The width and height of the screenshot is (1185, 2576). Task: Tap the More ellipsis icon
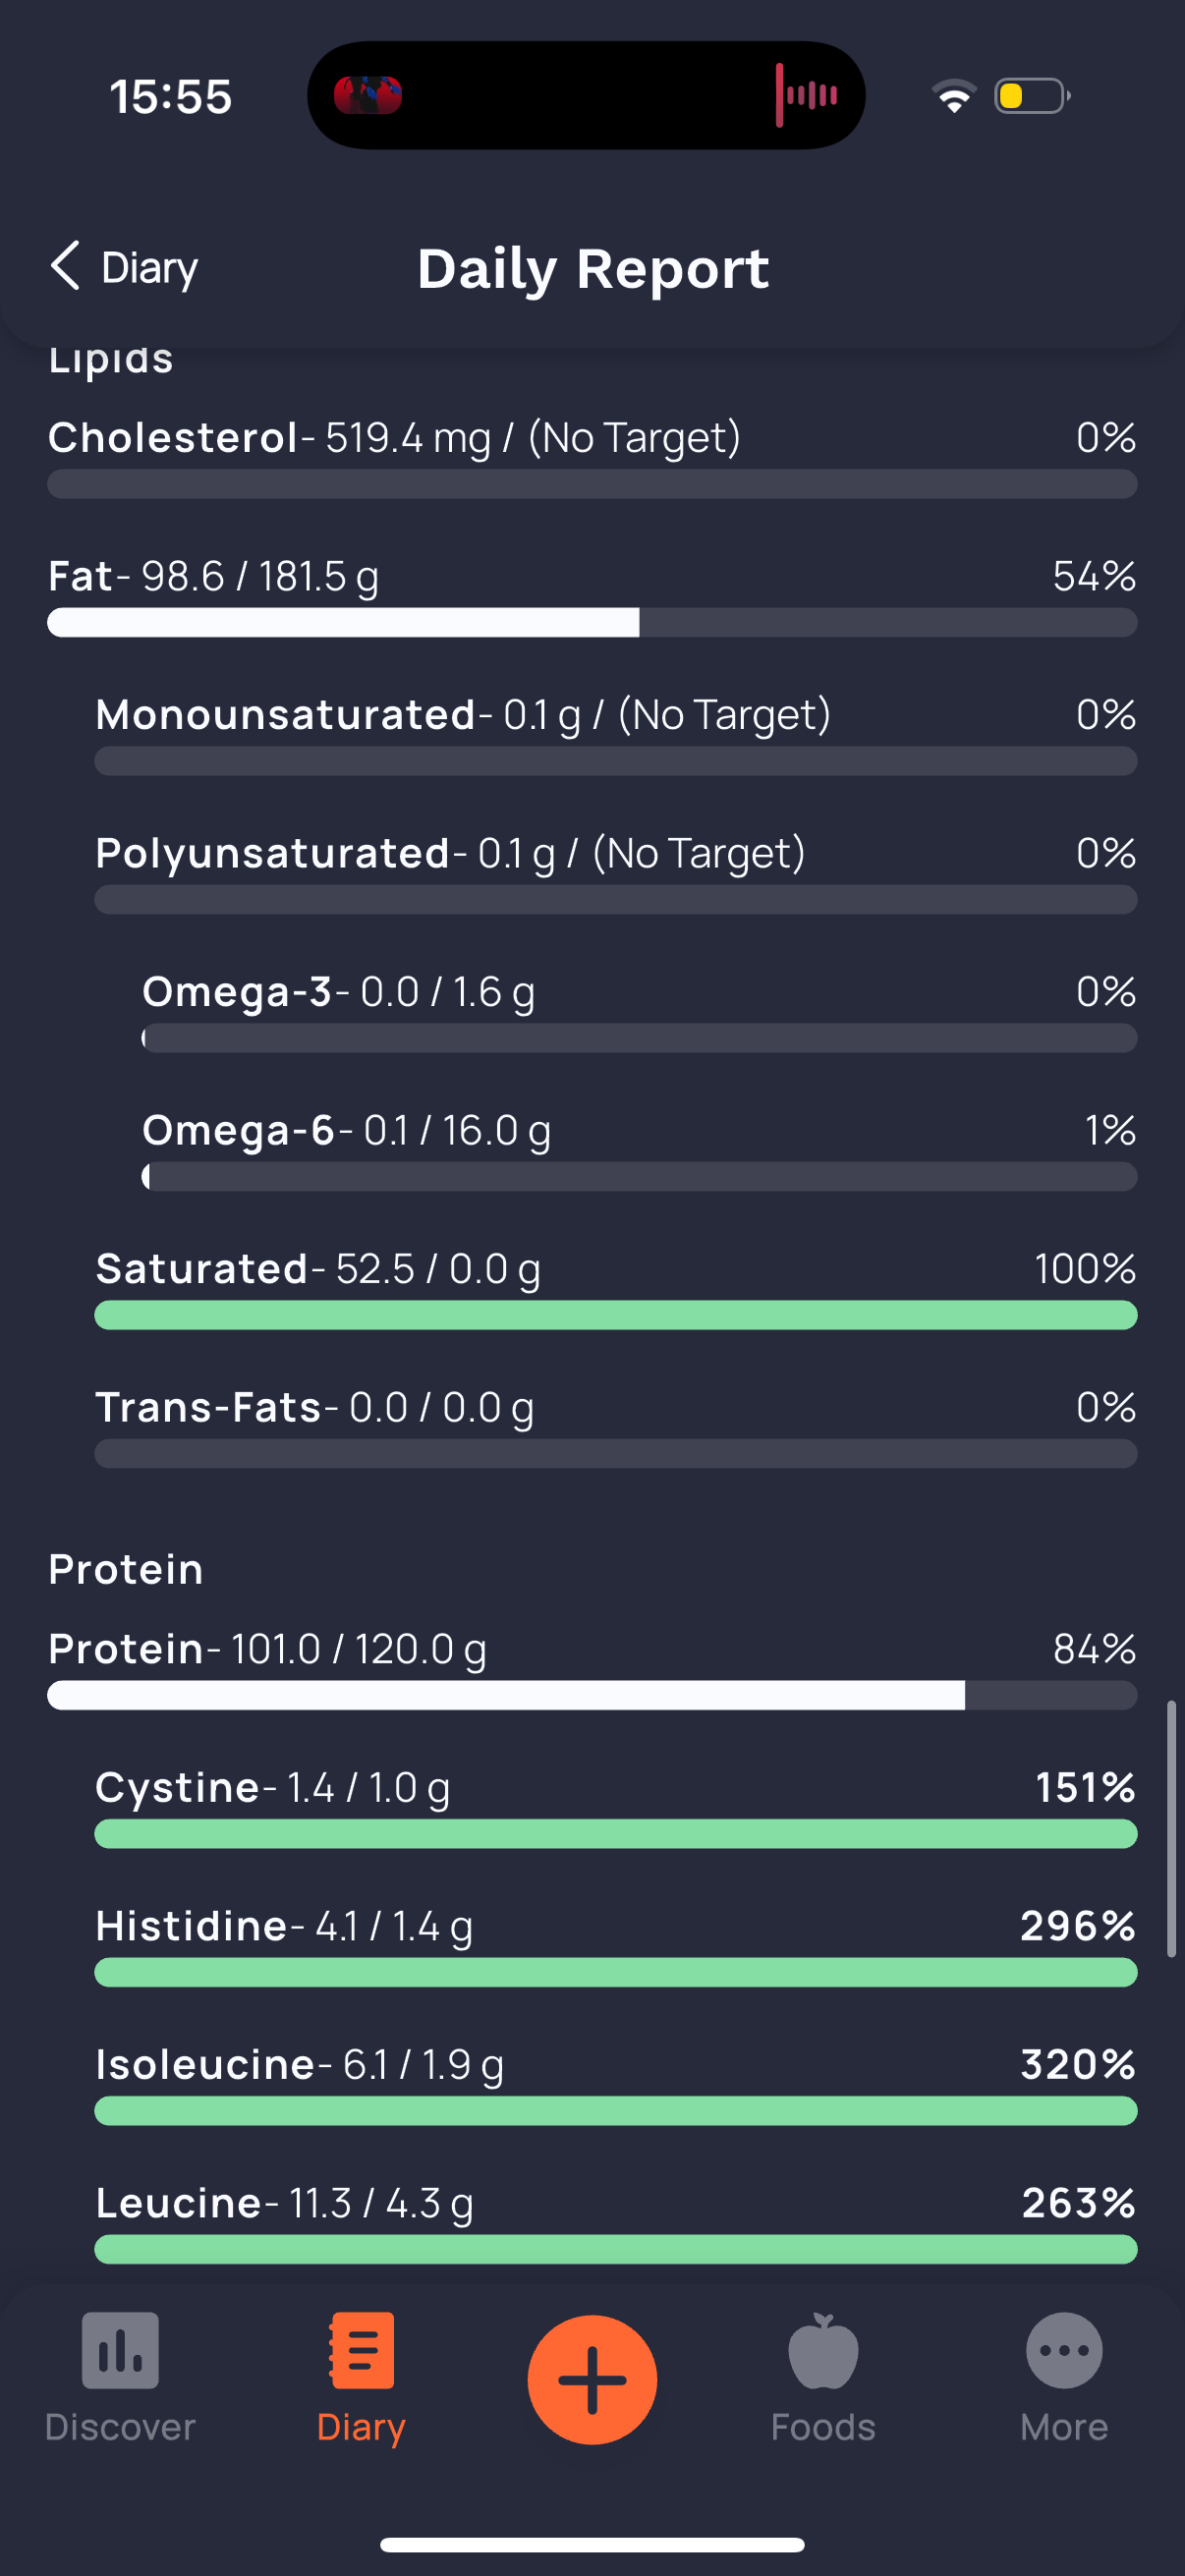pos(1064,2350)
